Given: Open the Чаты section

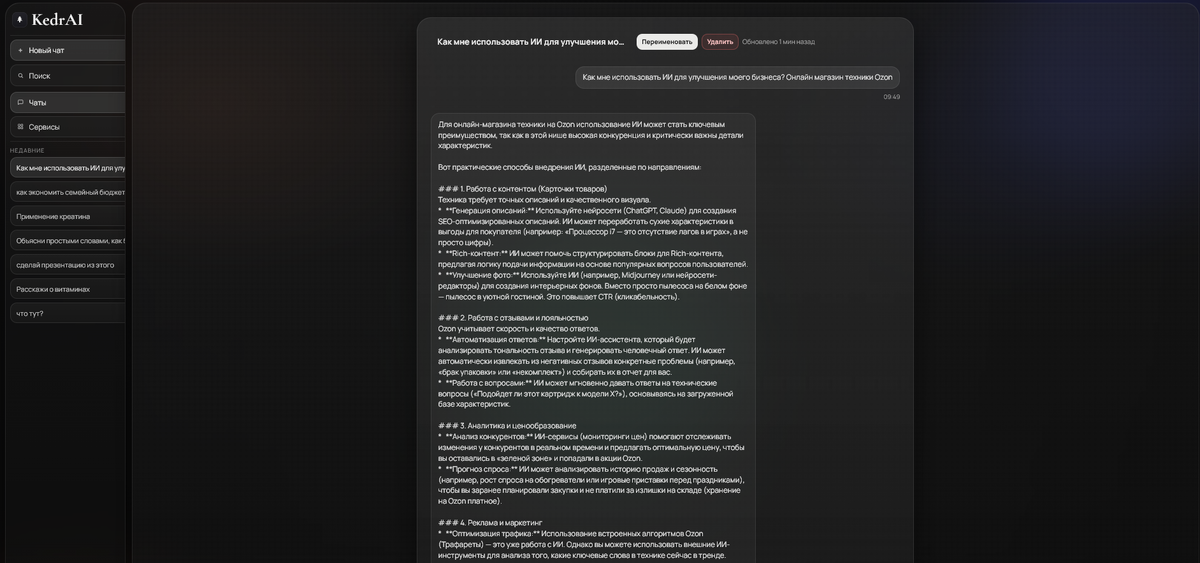Looking at the screenshot, I should coord(68,102).
